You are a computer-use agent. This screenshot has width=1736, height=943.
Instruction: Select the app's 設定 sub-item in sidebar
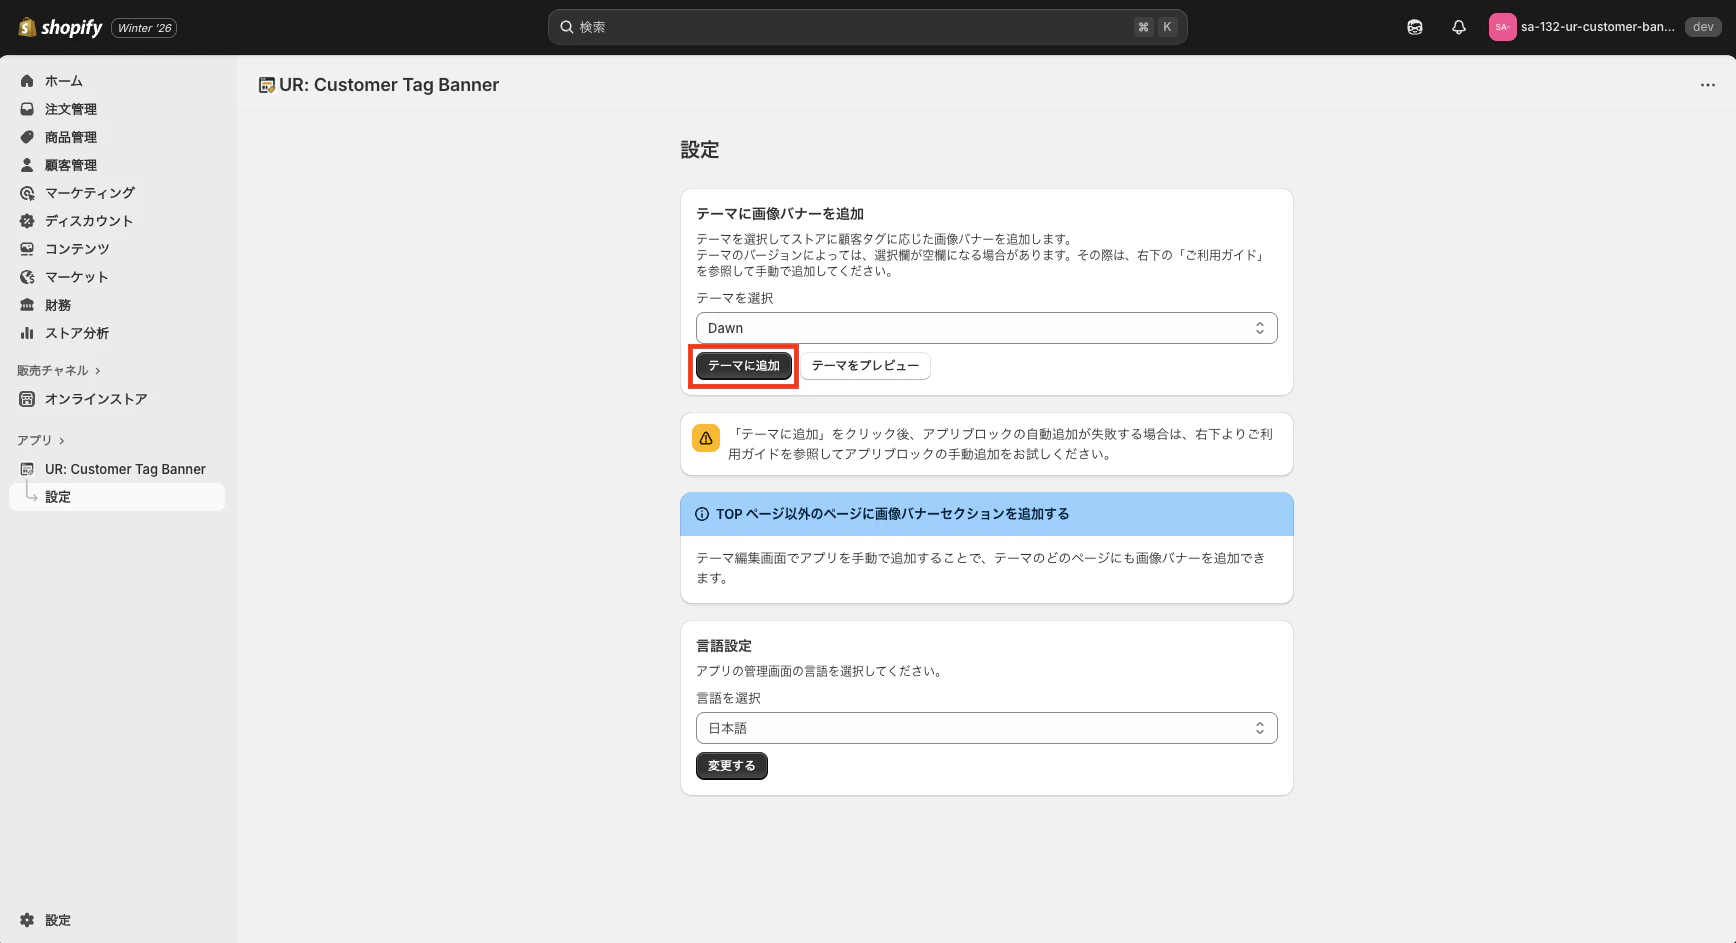[x=117, y=497]
